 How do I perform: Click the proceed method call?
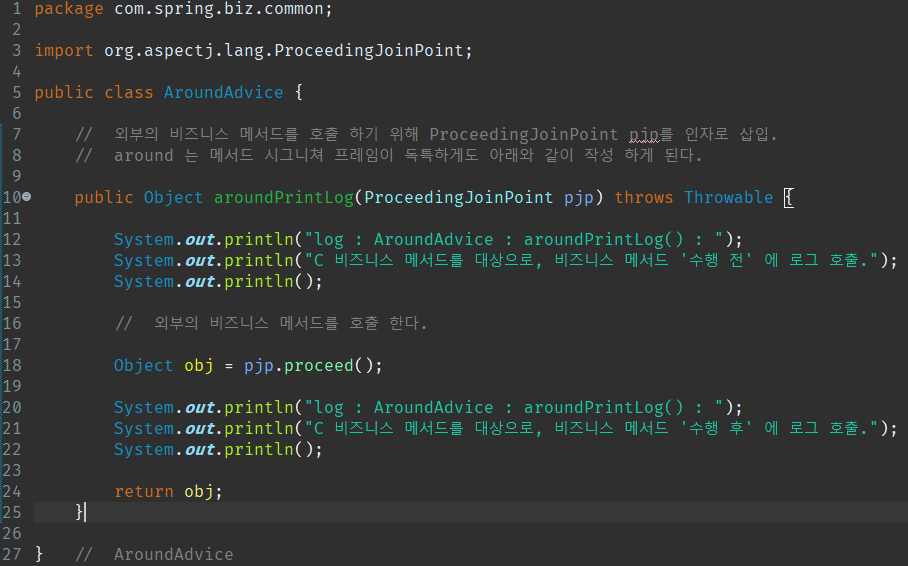click(x=318, y=366)
